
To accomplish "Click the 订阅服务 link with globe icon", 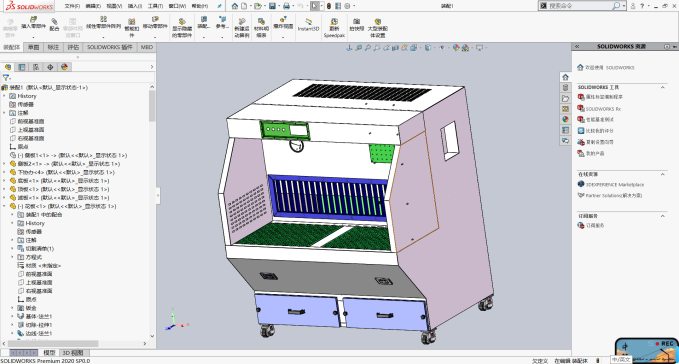I will pyautogui.click(x=595, y=225).
